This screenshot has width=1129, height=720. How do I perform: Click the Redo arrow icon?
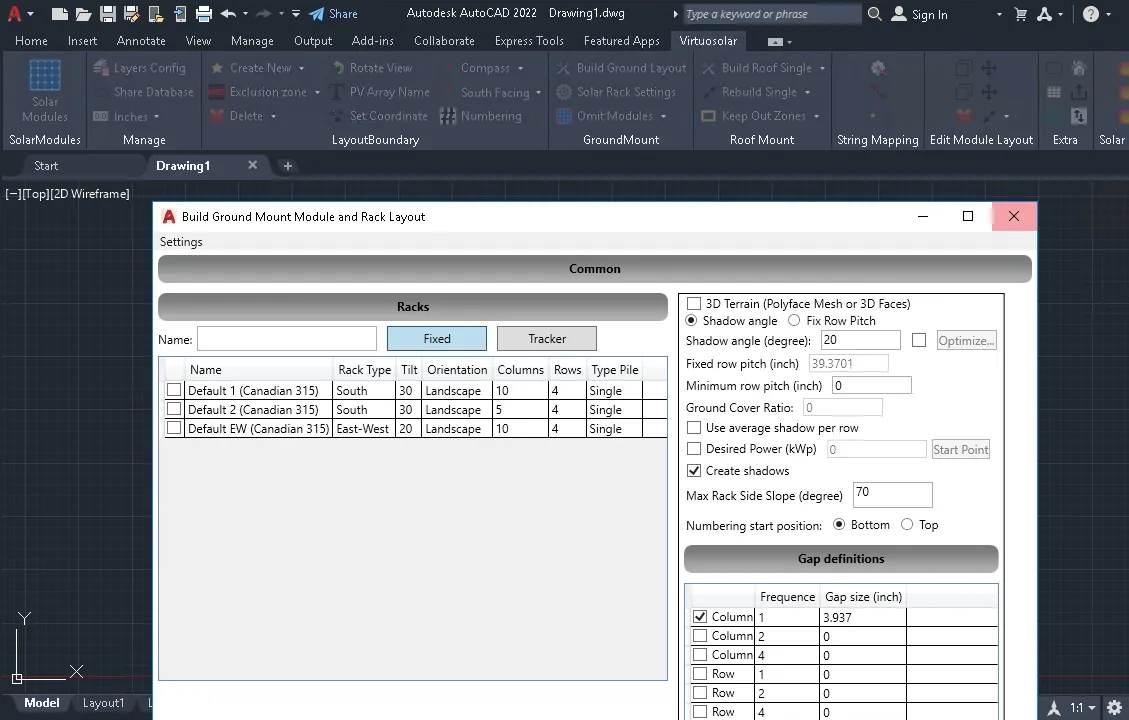click(x=264, y=14)
